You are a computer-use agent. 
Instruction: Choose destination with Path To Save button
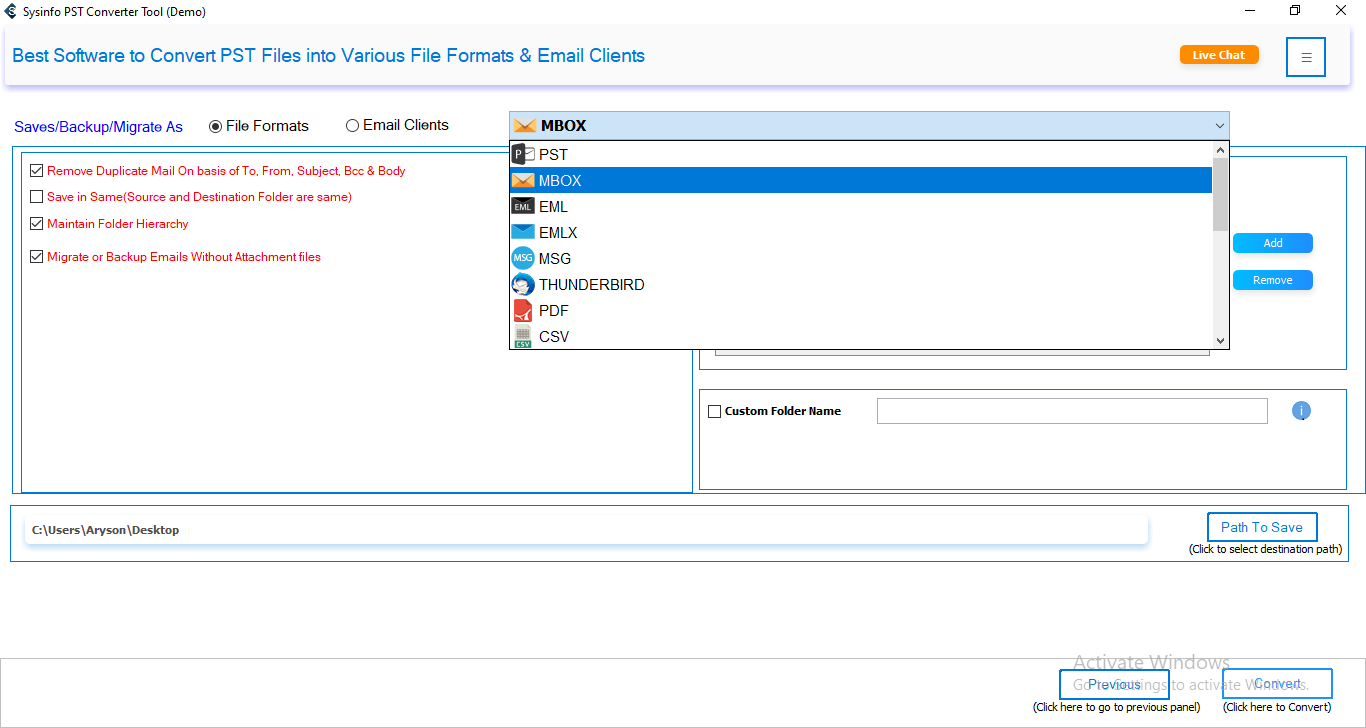tap(1262, 527)
